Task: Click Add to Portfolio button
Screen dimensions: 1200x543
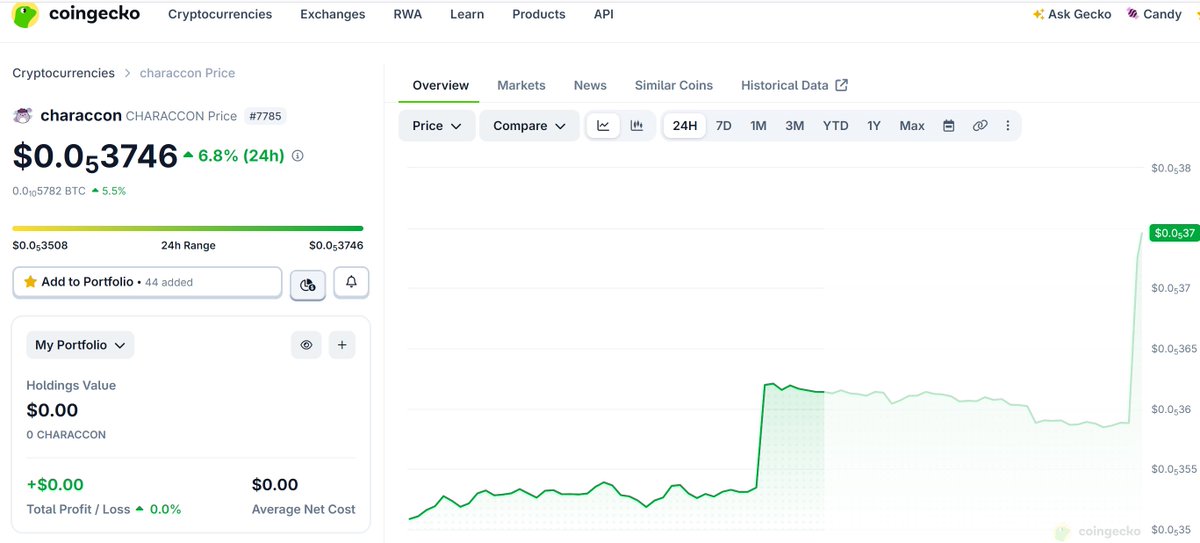Action: pos(147,282)
